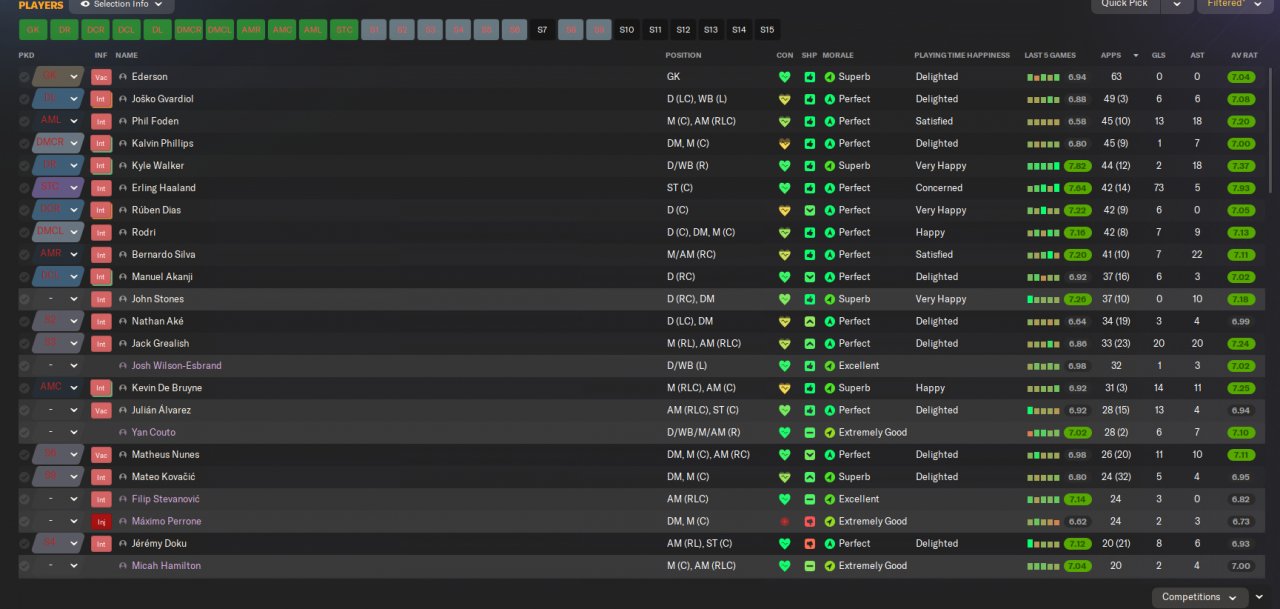The image size is (1280, 609).
Task: Click Kalvin Phillips' condition heart icon
Action: [784, 144]
